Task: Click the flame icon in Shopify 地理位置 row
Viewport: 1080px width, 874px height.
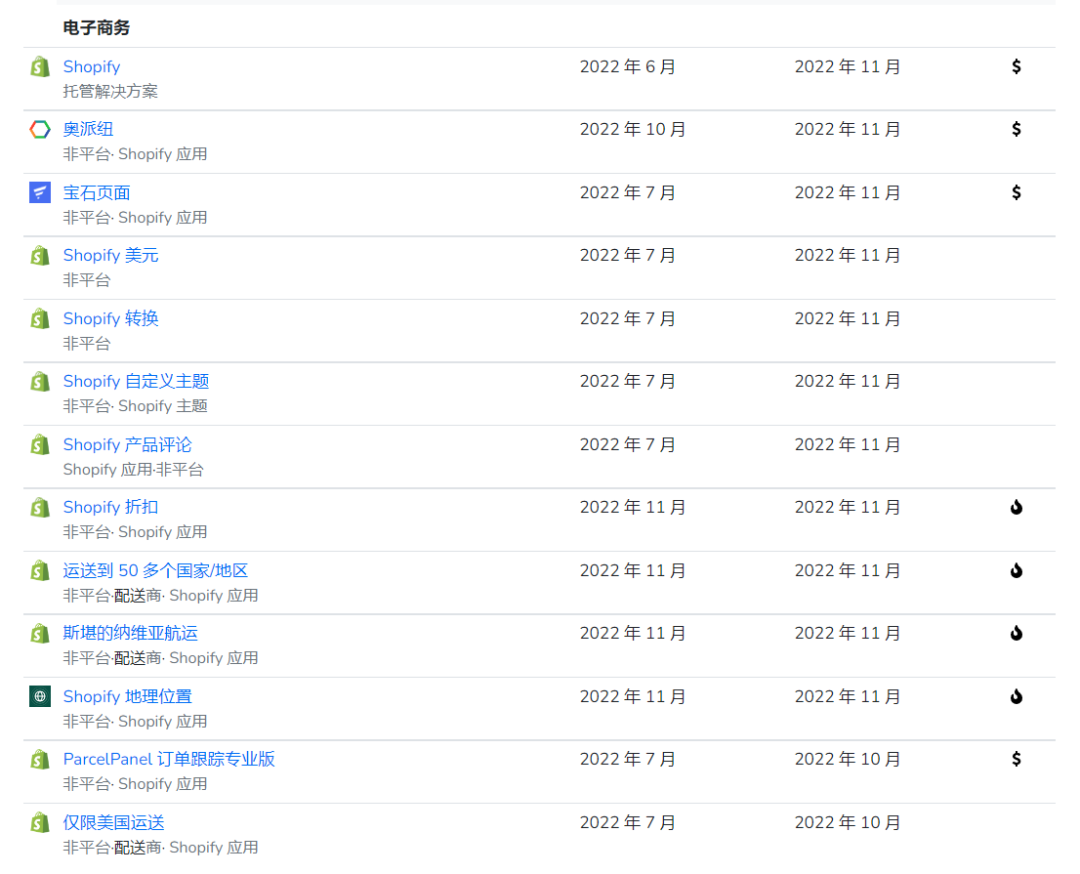Action: tap(1016, 697)
